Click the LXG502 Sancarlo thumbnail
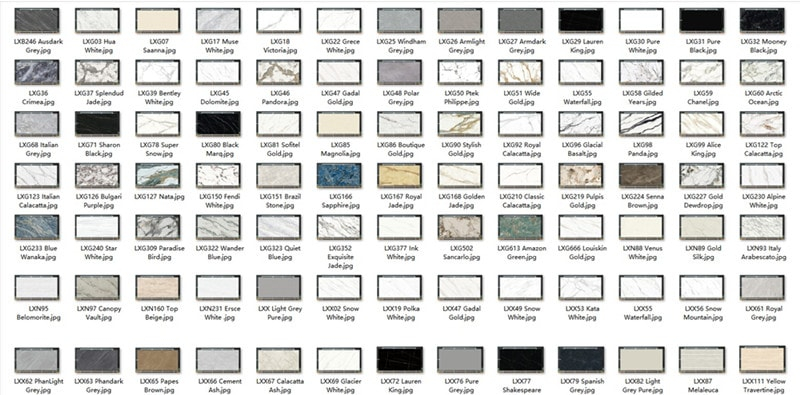Screen dimensions: 800x395 [460, 227]
